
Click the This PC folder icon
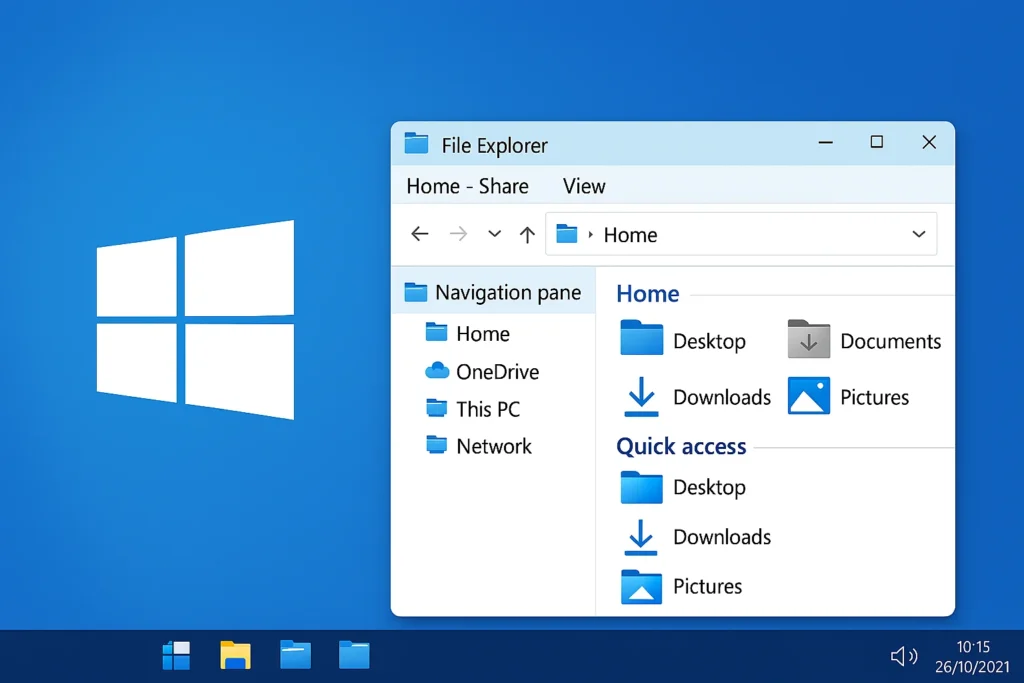pyautogui.click(x=436, y=408)
